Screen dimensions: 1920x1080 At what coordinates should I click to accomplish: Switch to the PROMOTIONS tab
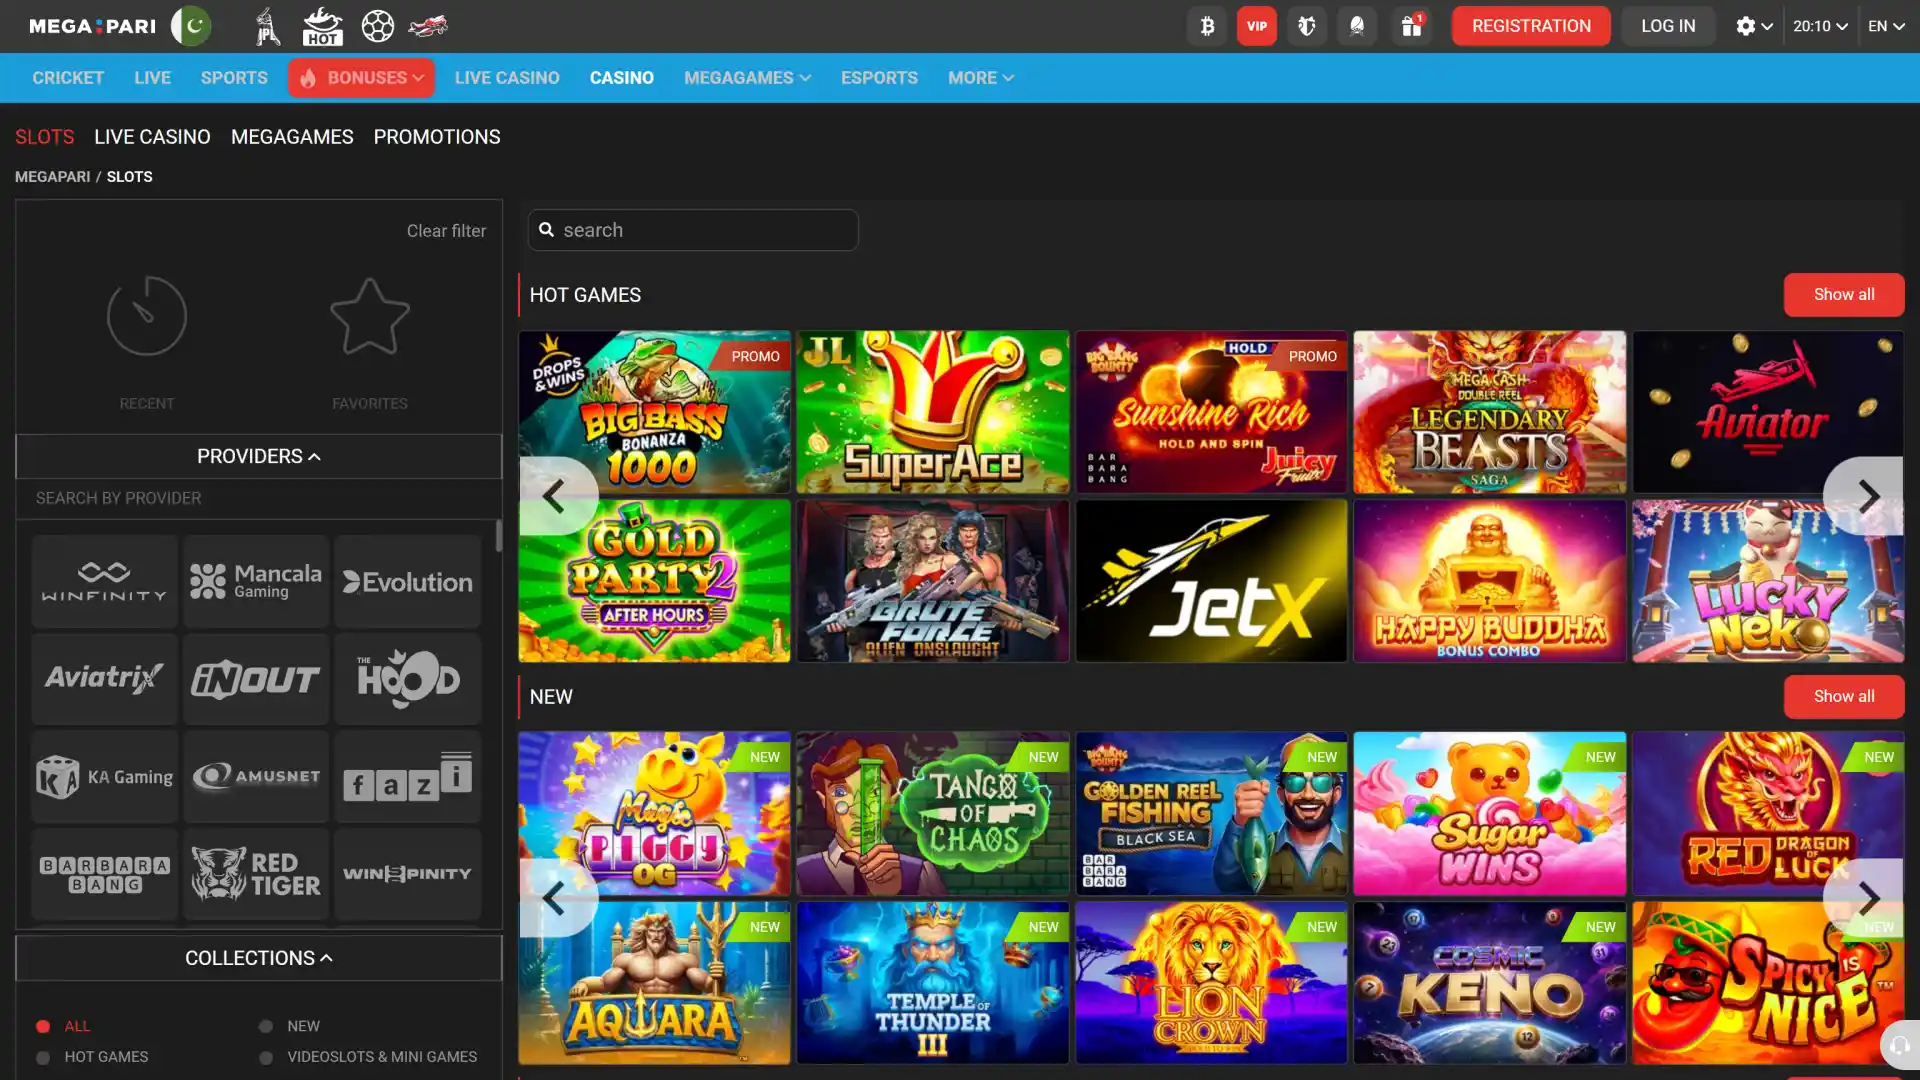point(437,137)
